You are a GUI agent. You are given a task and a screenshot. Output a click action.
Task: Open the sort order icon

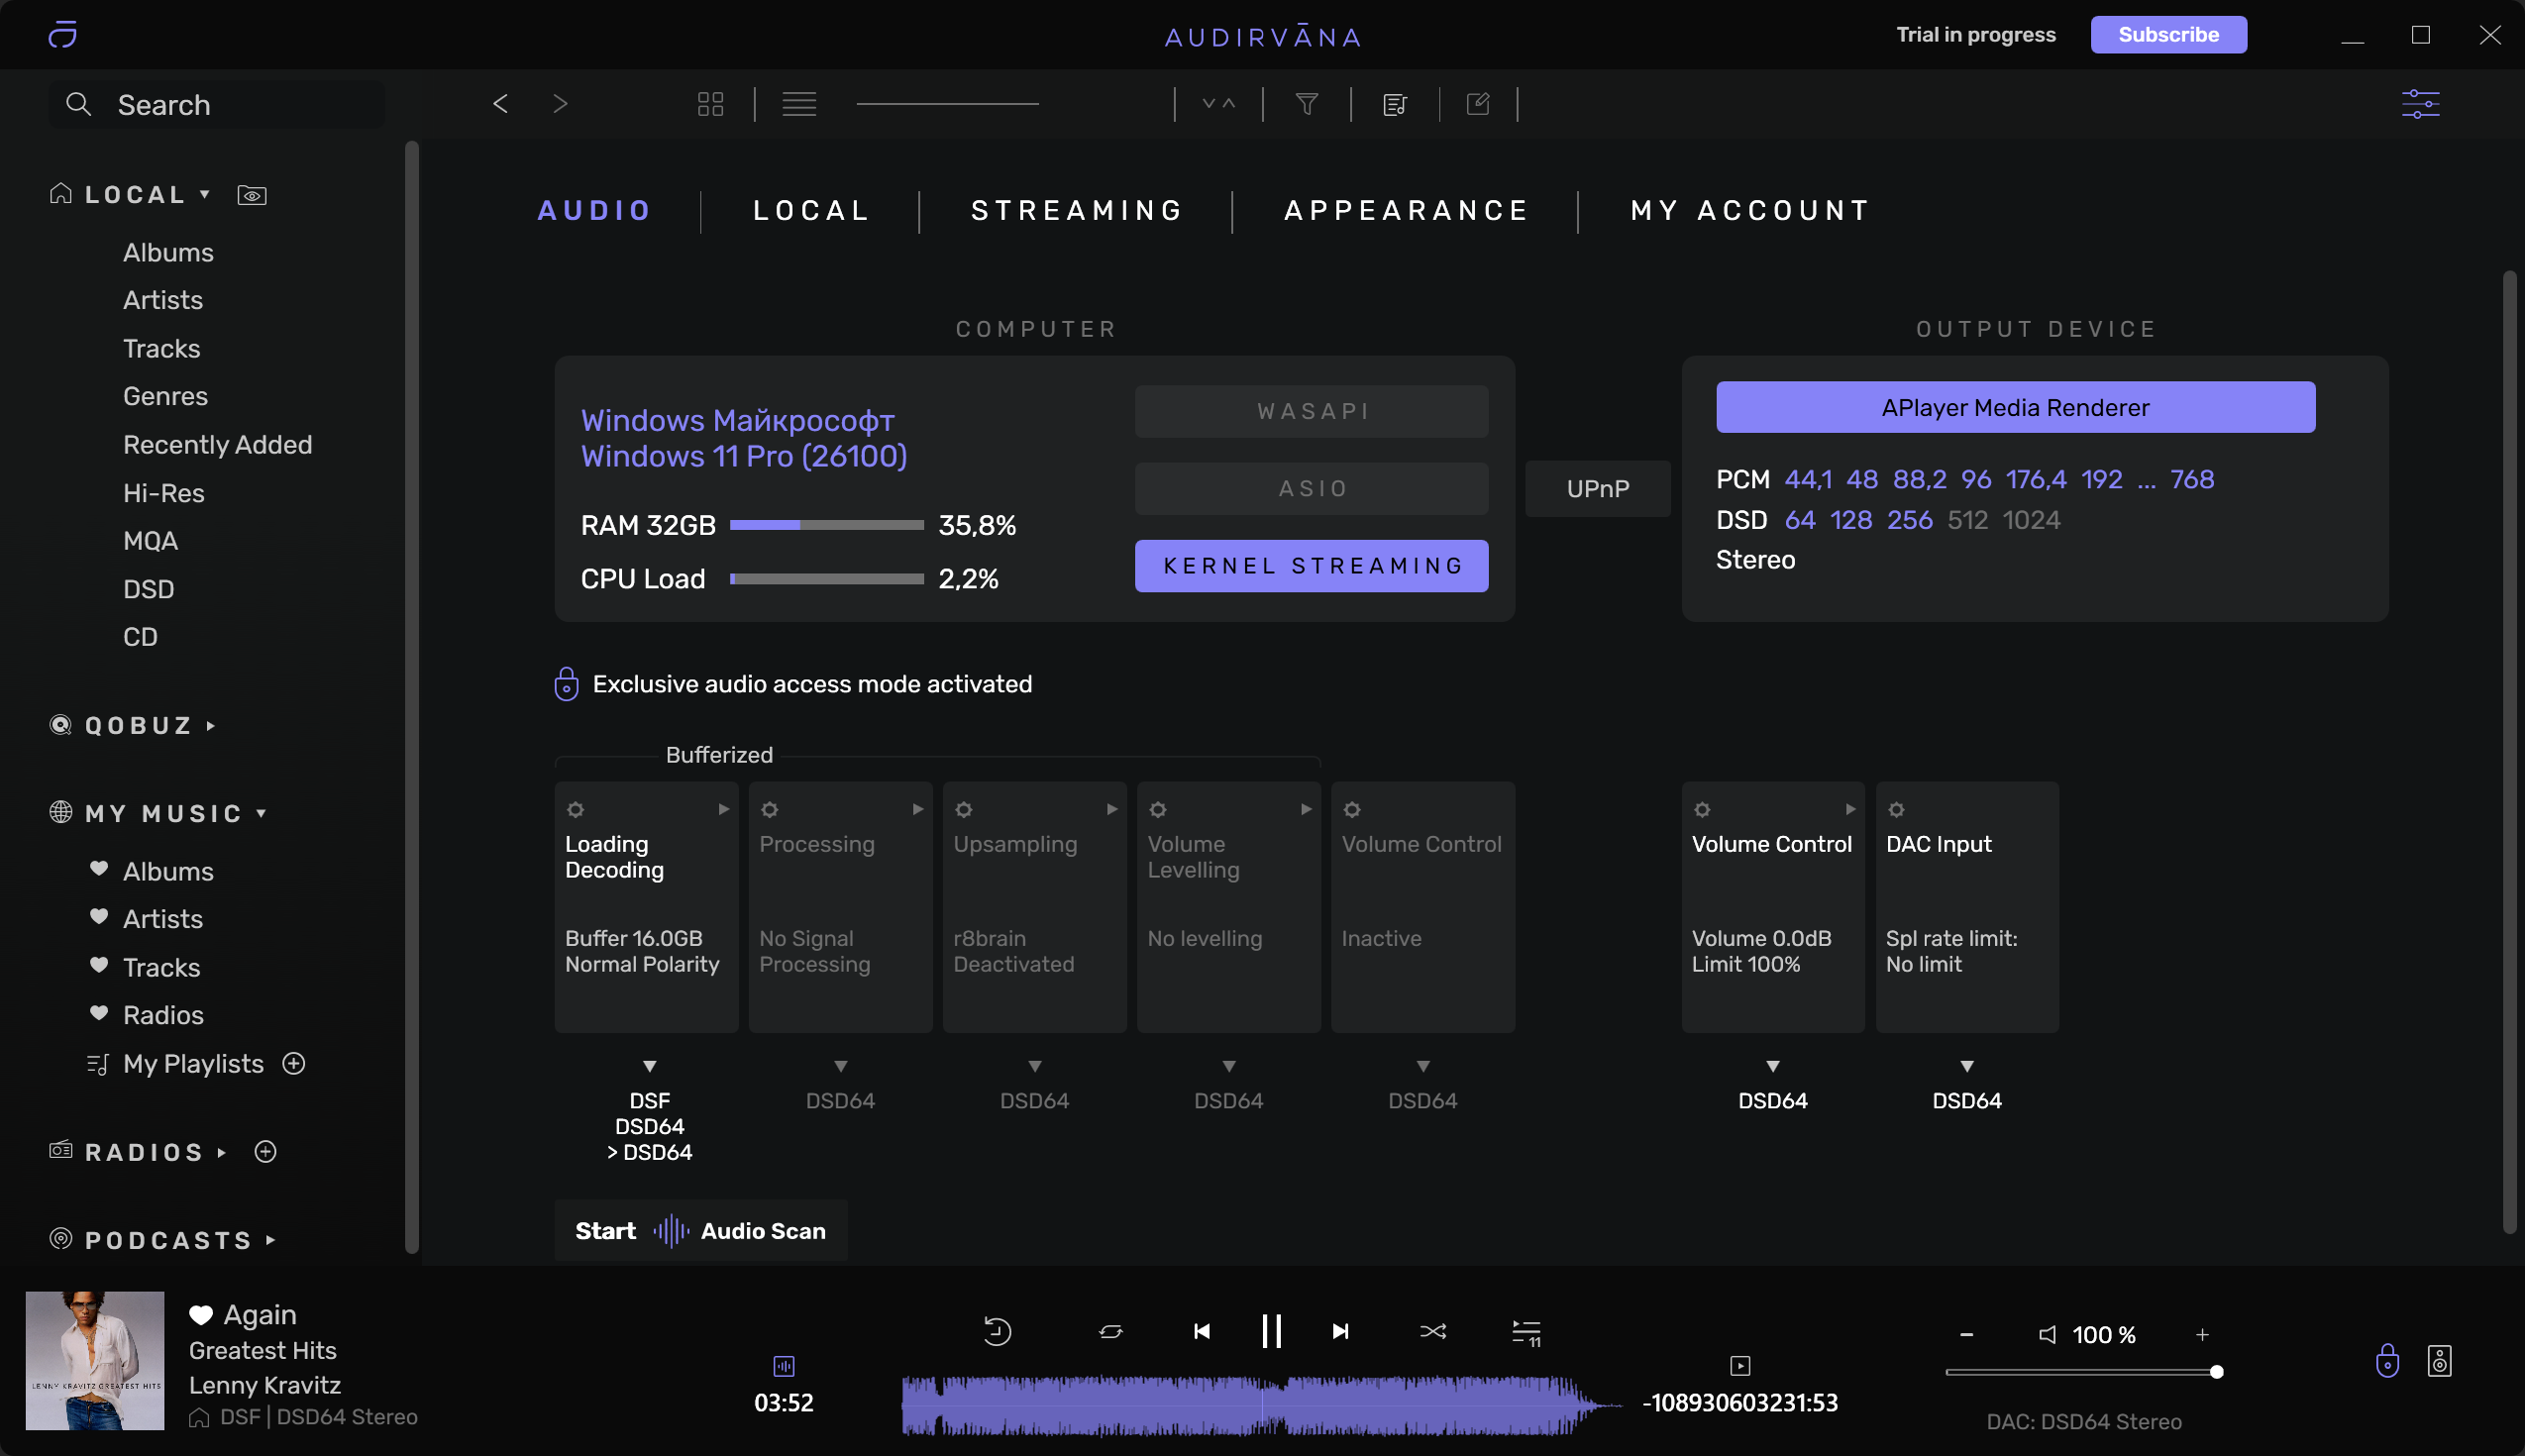pyautogui.click(x=1219, y=104)
